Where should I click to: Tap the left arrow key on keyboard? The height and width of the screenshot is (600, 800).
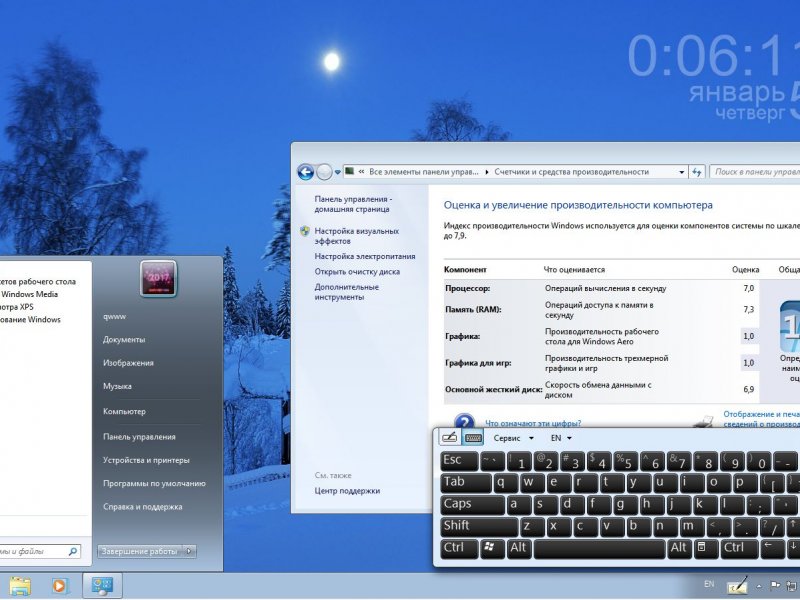point(770,548)
